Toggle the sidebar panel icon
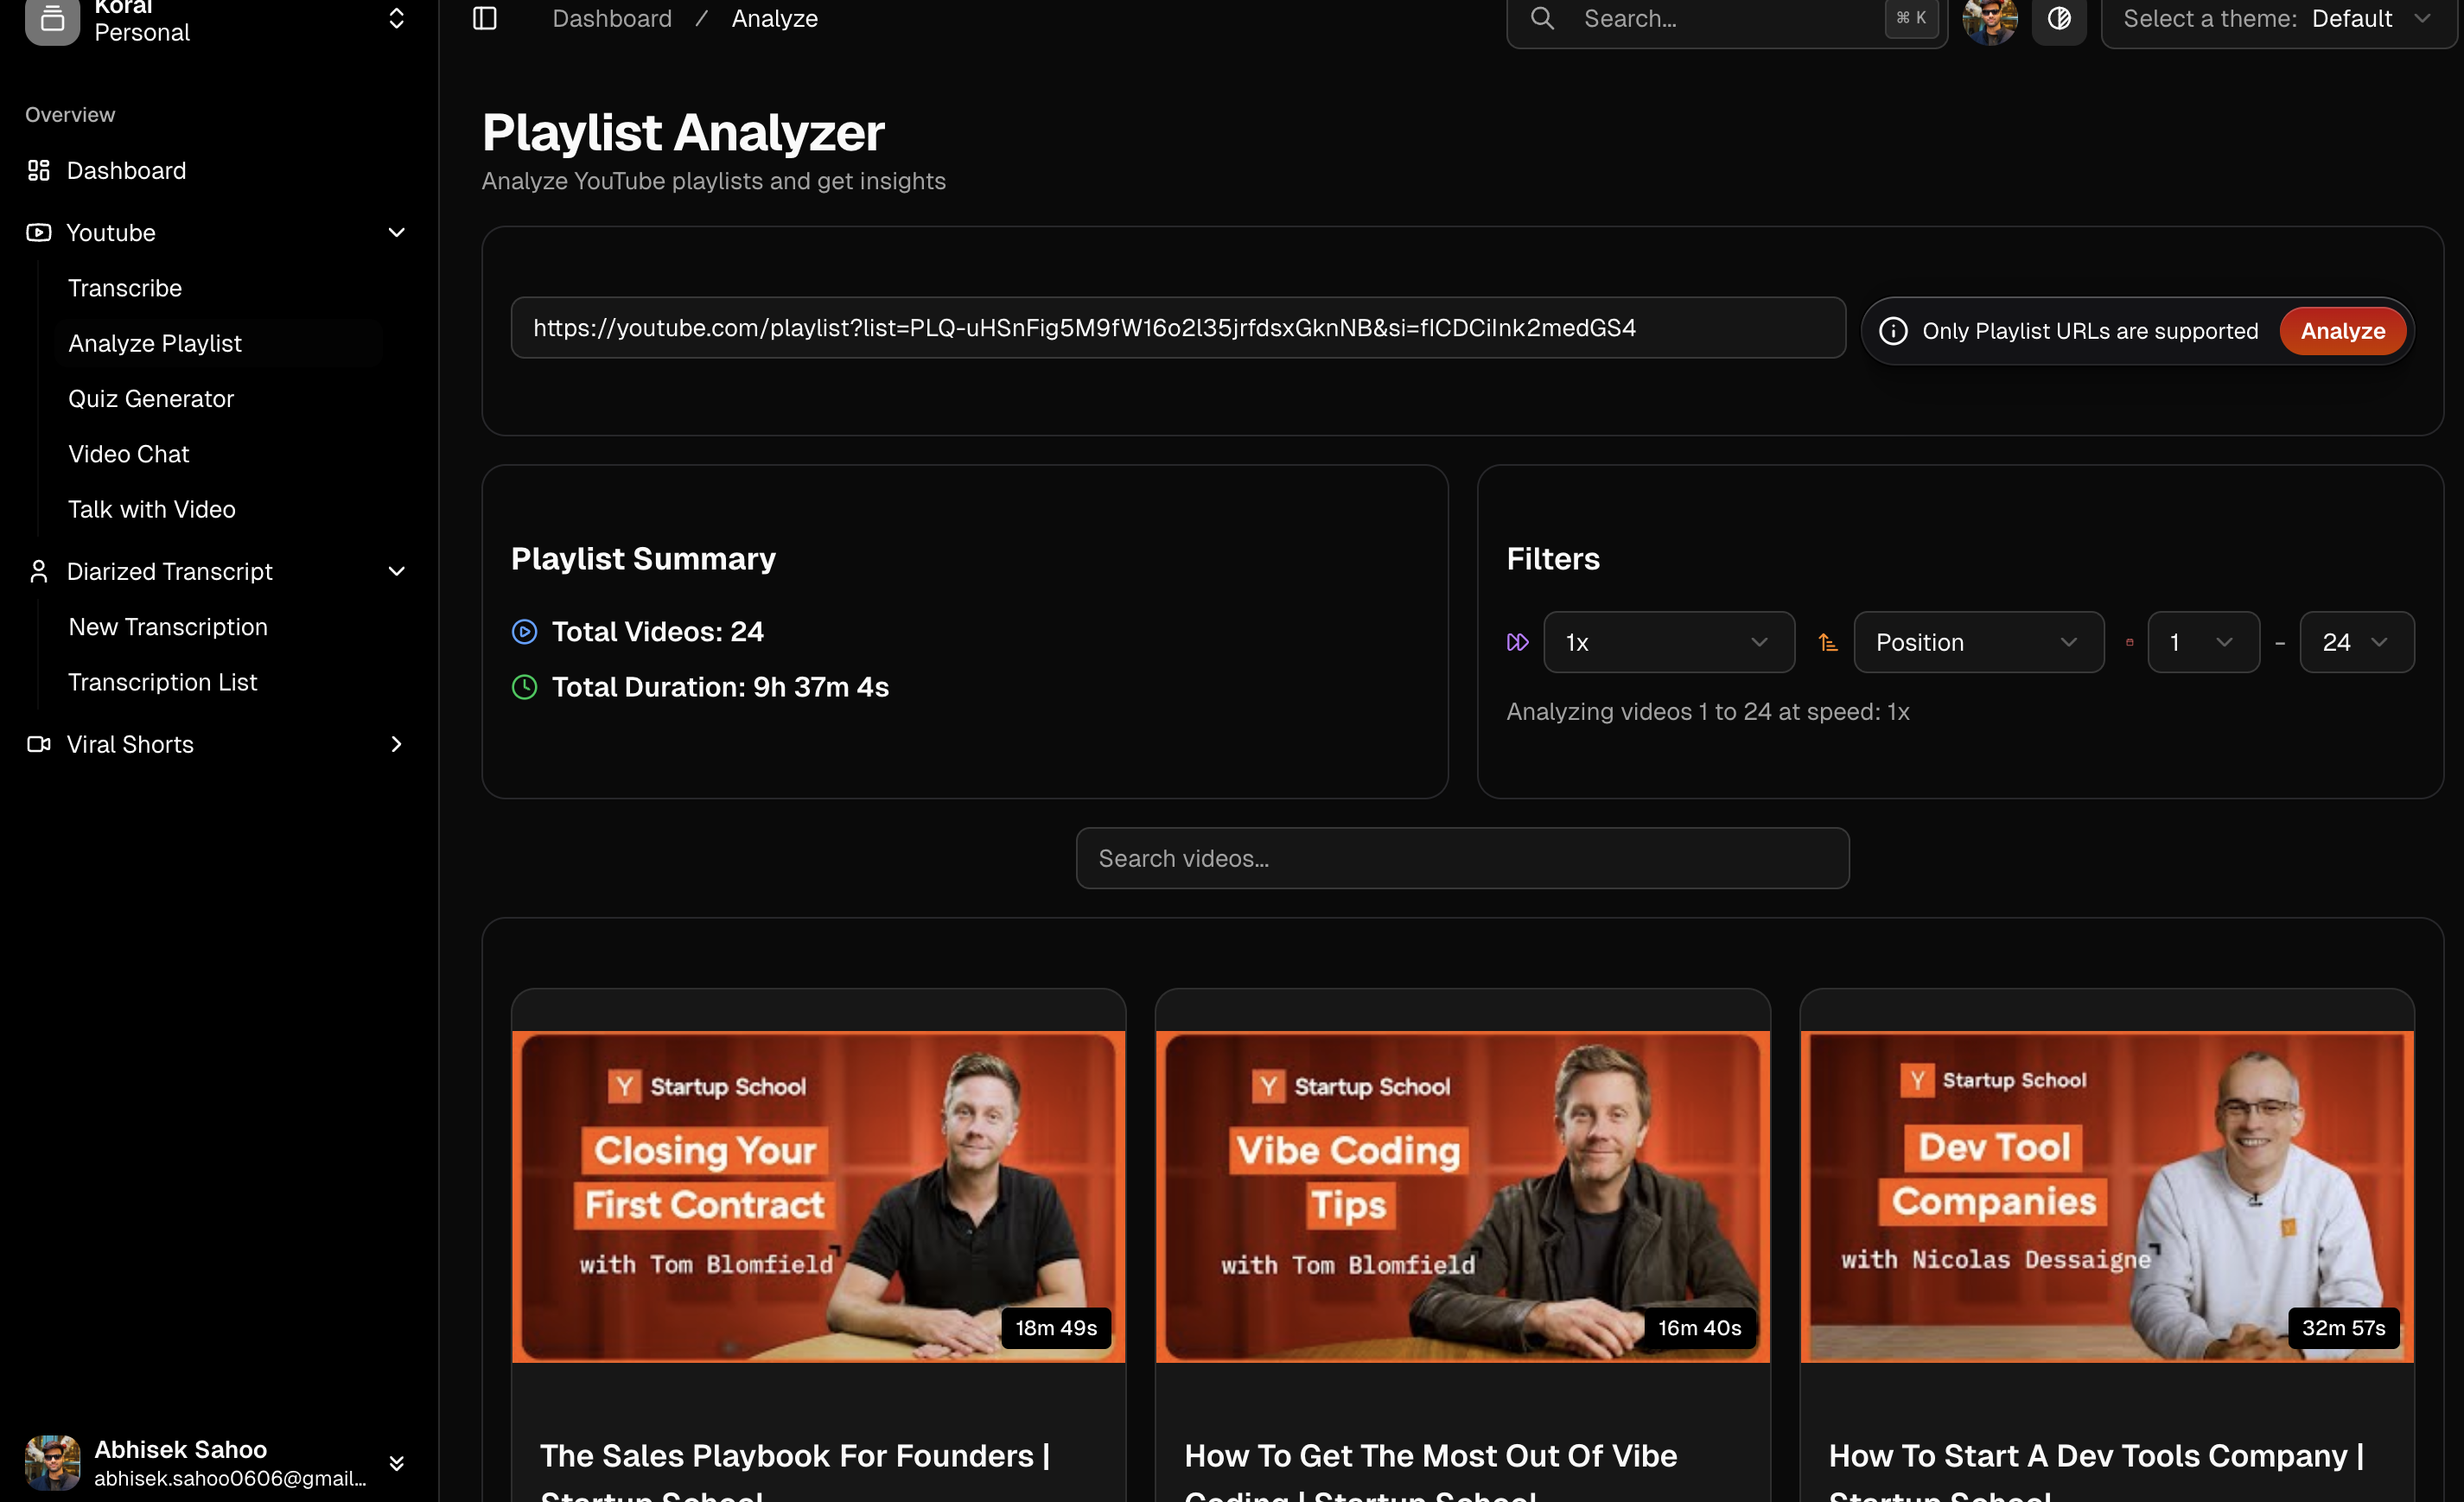 [485, 18]
